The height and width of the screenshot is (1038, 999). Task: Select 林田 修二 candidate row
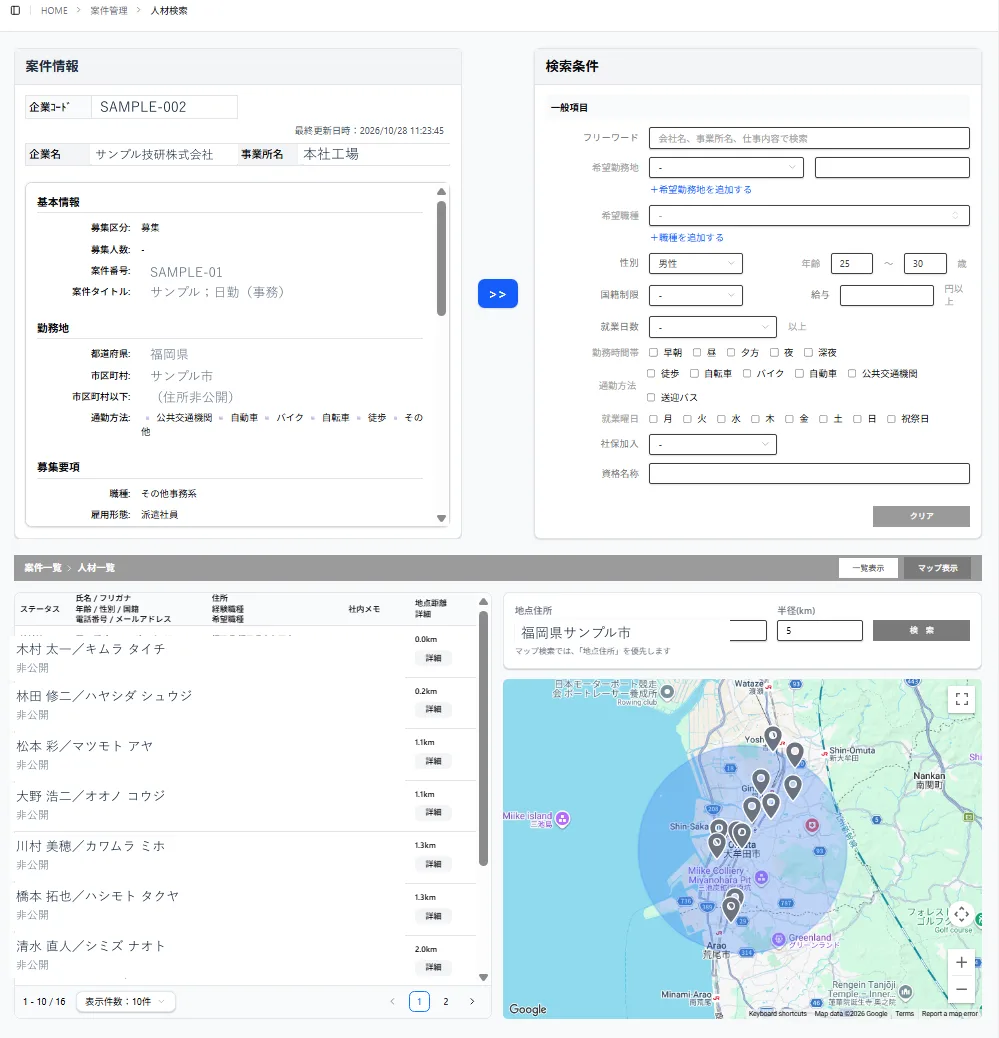[245, 704]
